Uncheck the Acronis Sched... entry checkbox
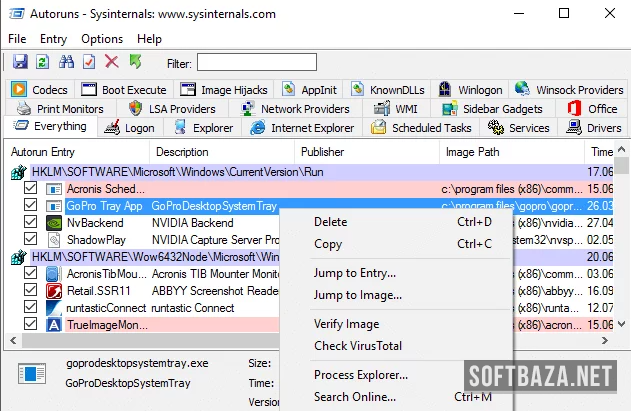This screenshot has width=631, height=411. (30, 189)
